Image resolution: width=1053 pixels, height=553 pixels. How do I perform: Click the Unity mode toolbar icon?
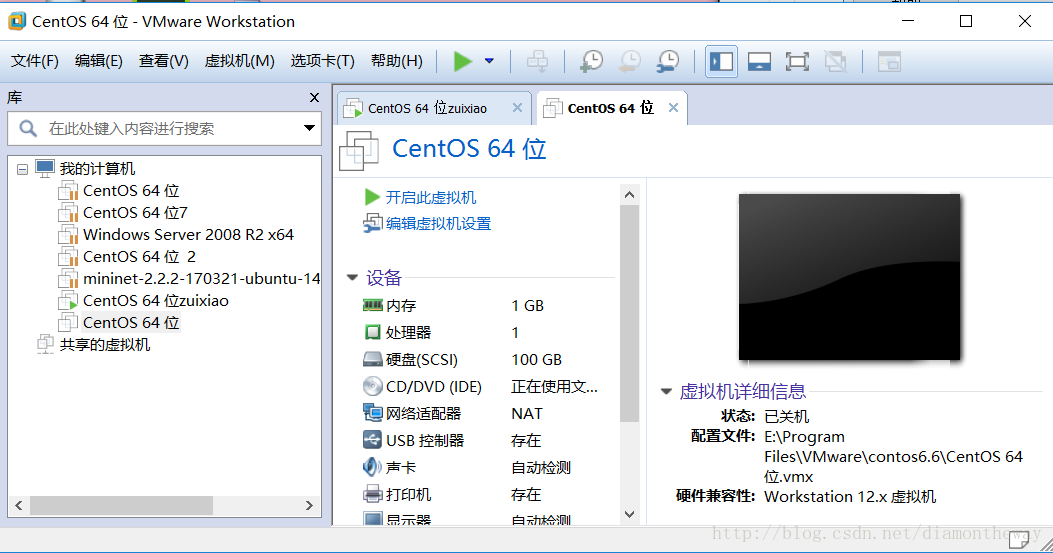(x=835, y=62)
